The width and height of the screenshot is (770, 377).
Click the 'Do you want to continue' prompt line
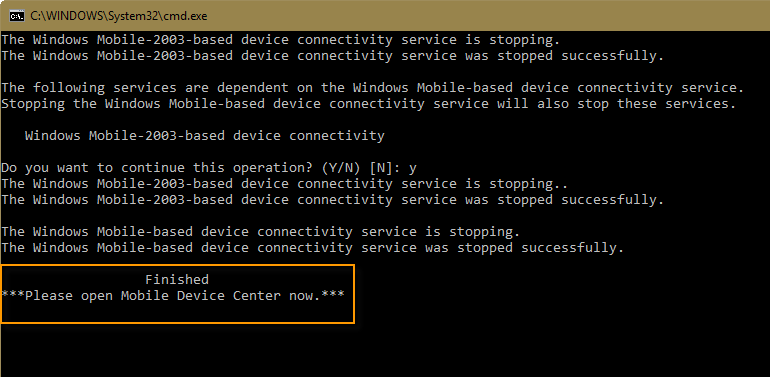(x=209, y=168)
